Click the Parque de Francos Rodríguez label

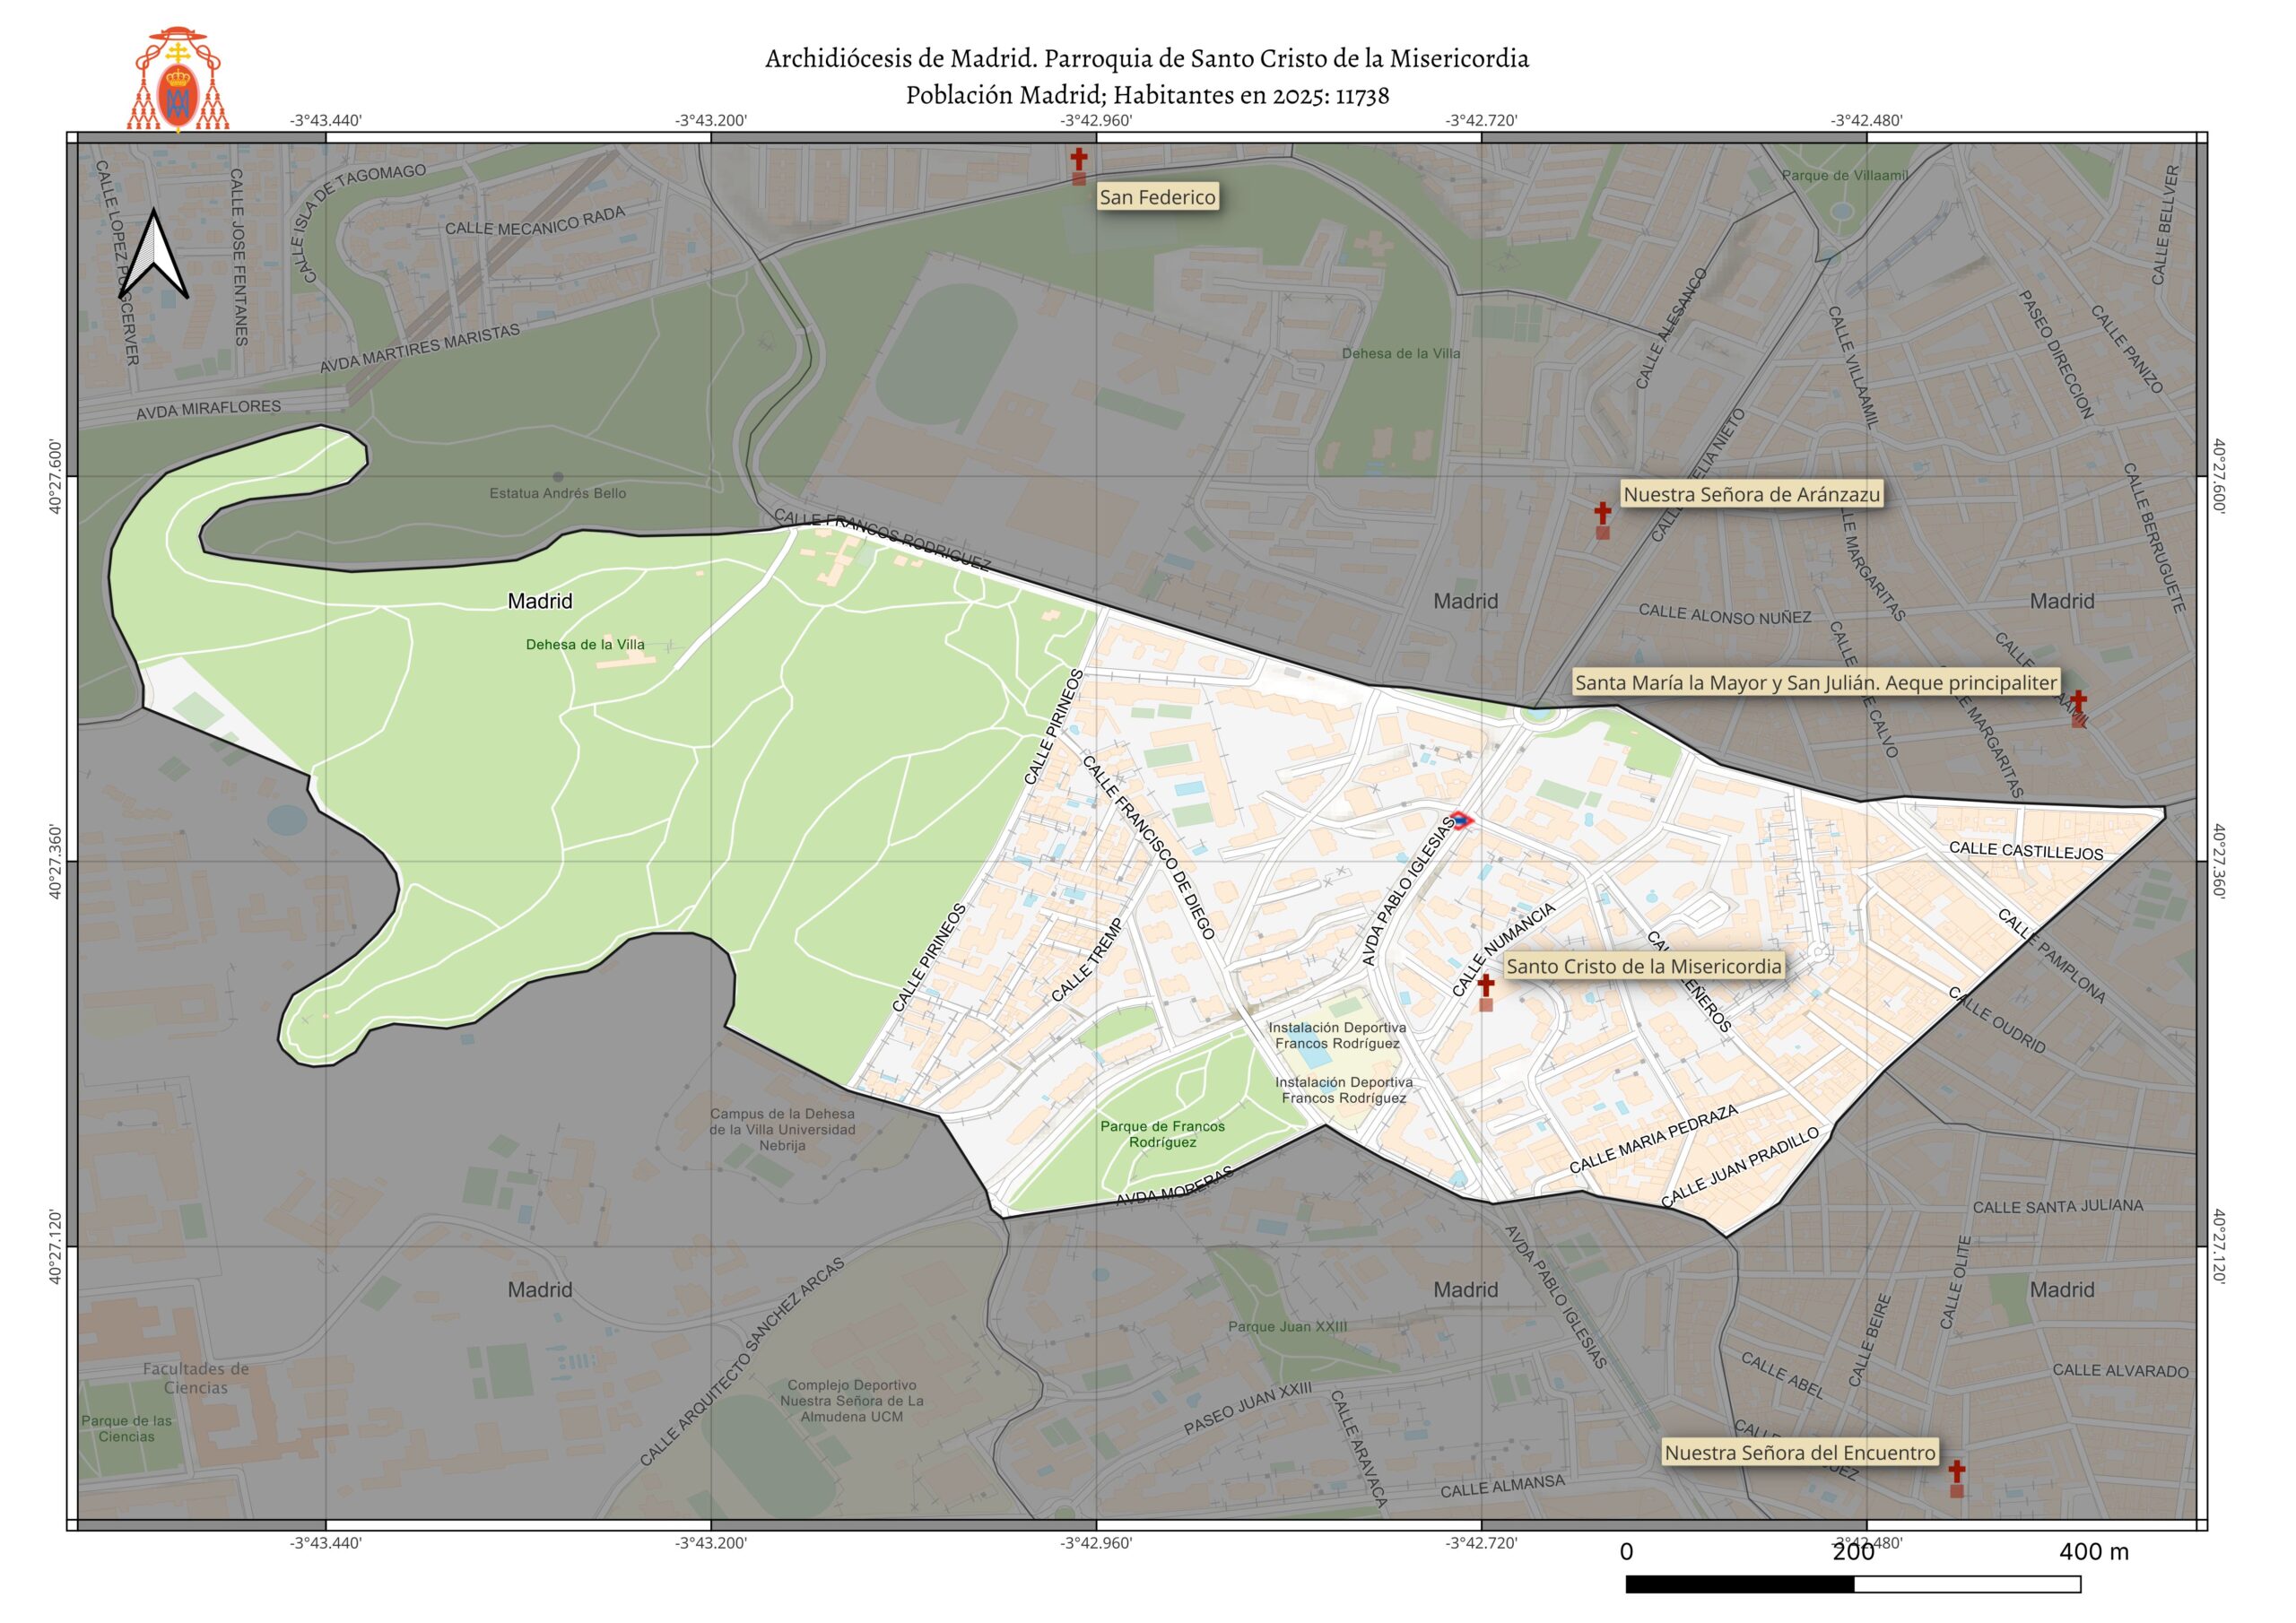click(1162, 1134)
